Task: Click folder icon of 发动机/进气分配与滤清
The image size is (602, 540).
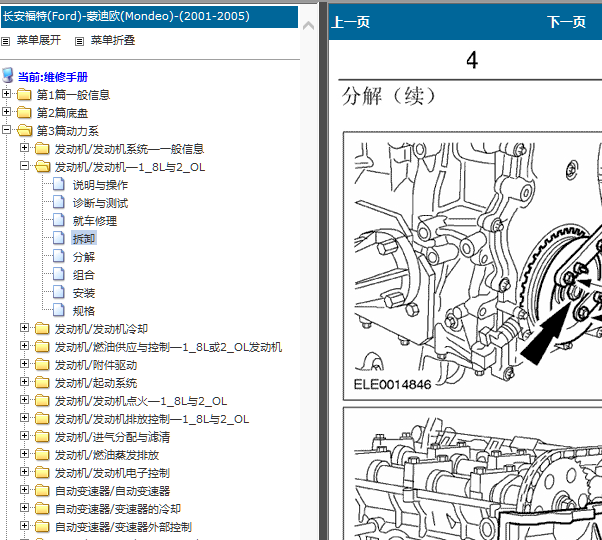Action: point(42,437)
